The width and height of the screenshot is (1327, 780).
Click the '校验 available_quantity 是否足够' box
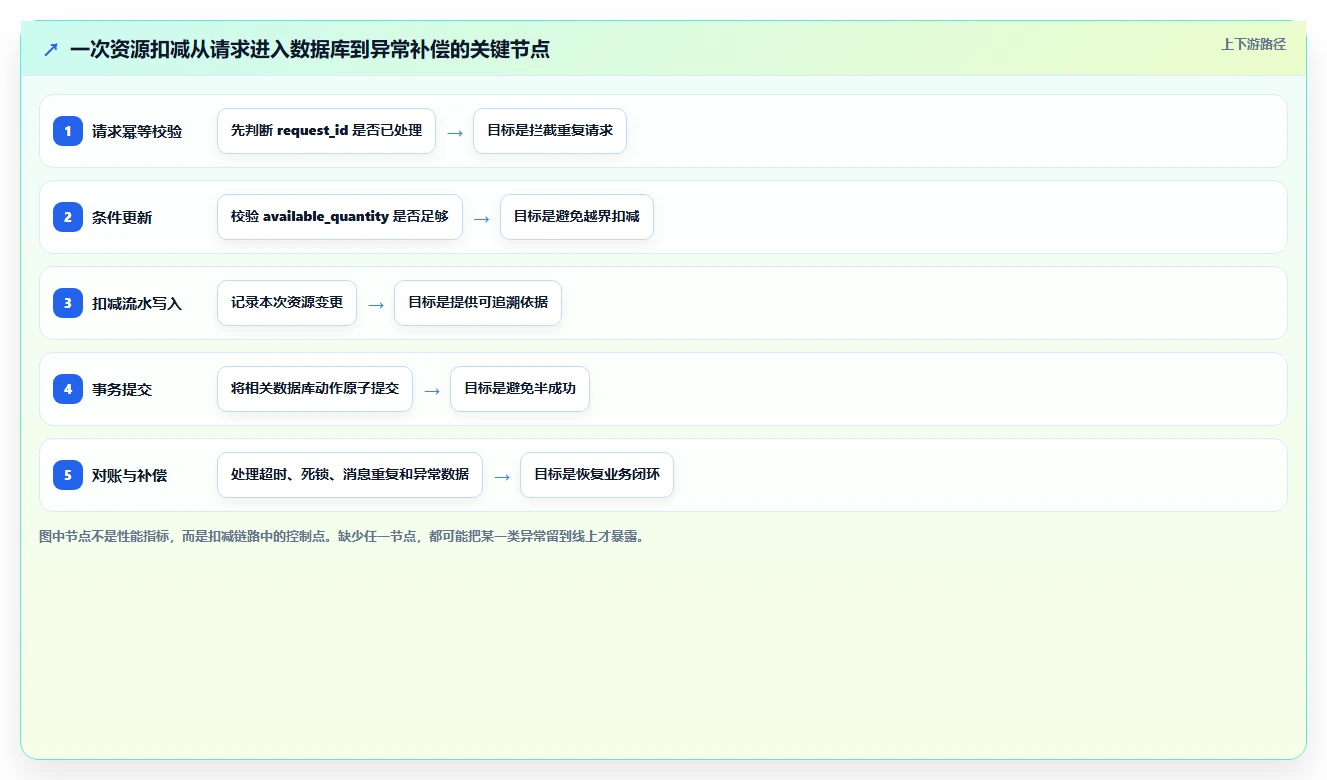340,217
